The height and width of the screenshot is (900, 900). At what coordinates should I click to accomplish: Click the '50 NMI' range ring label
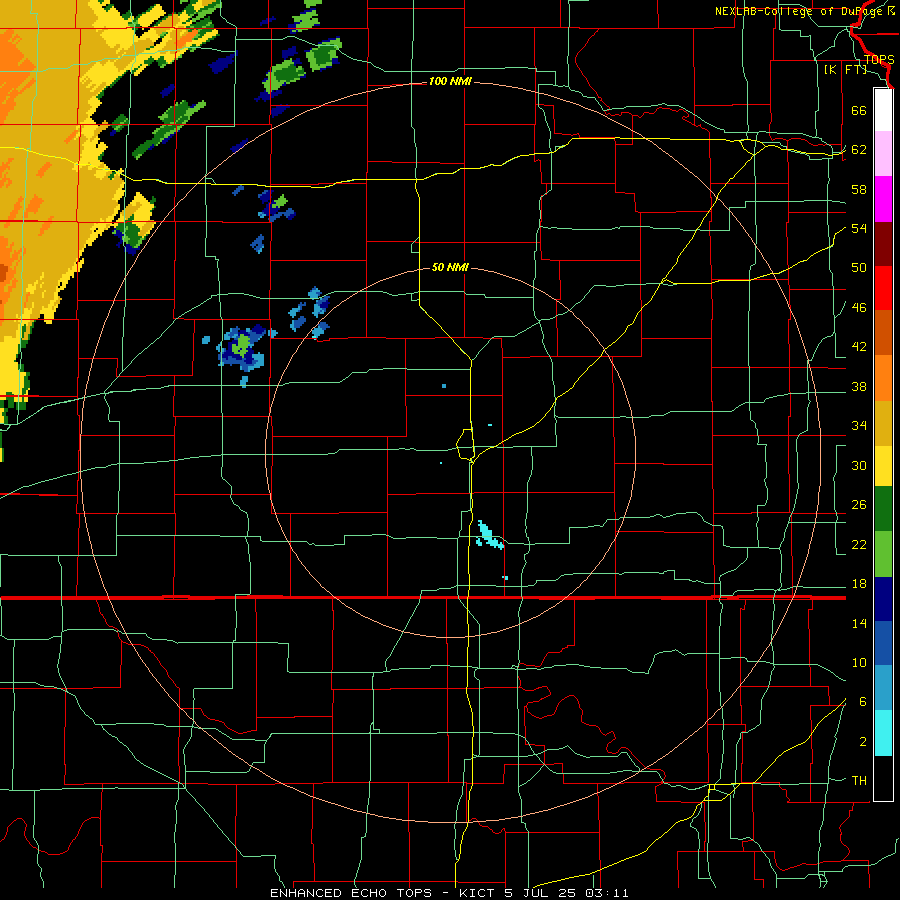(450, 267)
